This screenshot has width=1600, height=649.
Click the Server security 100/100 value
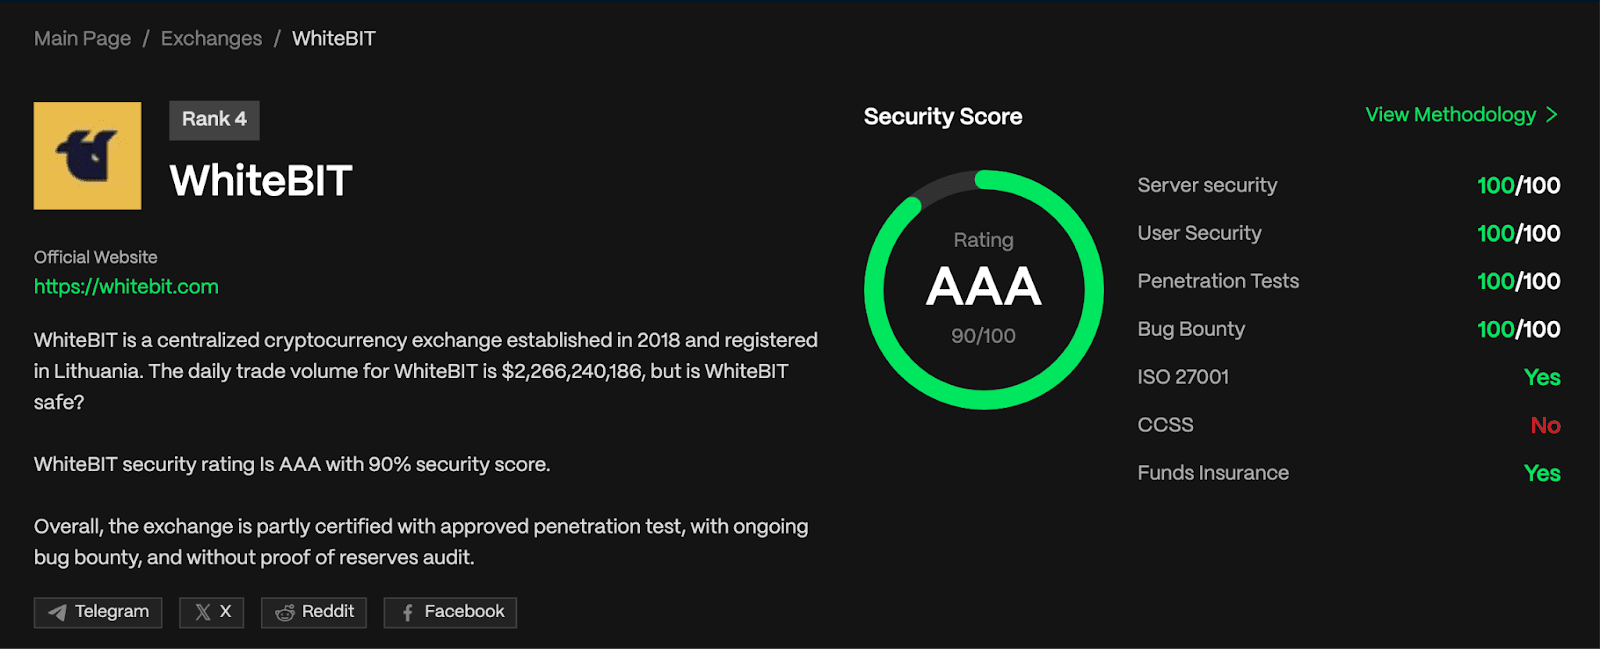pyautogui.click(x=1518, y=185)
